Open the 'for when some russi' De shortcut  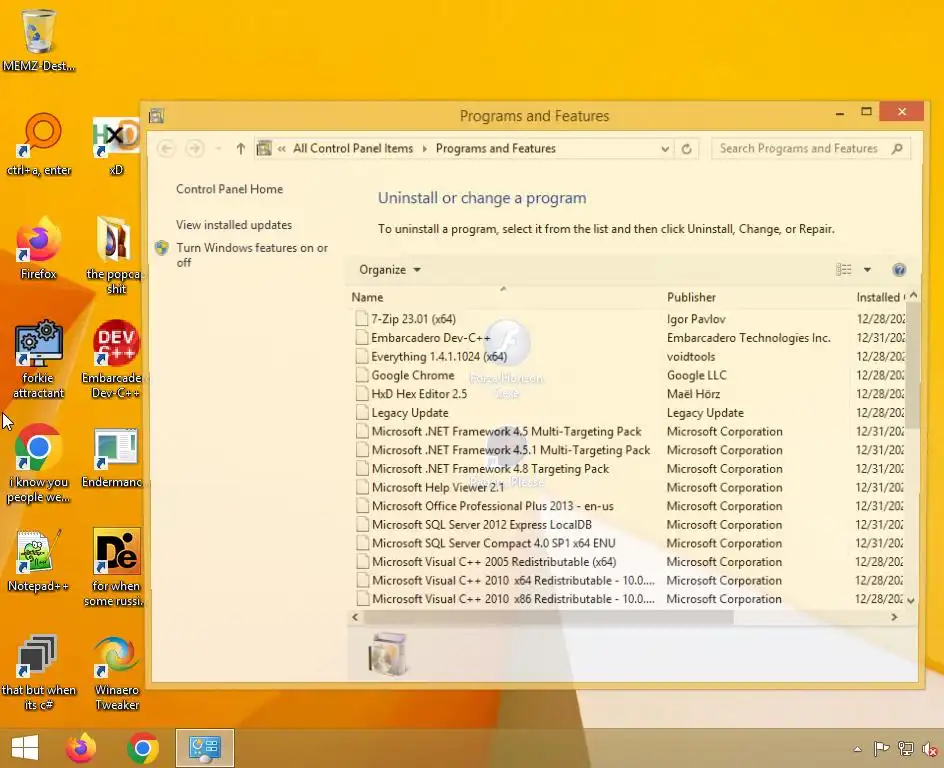[x=116, y=568]
